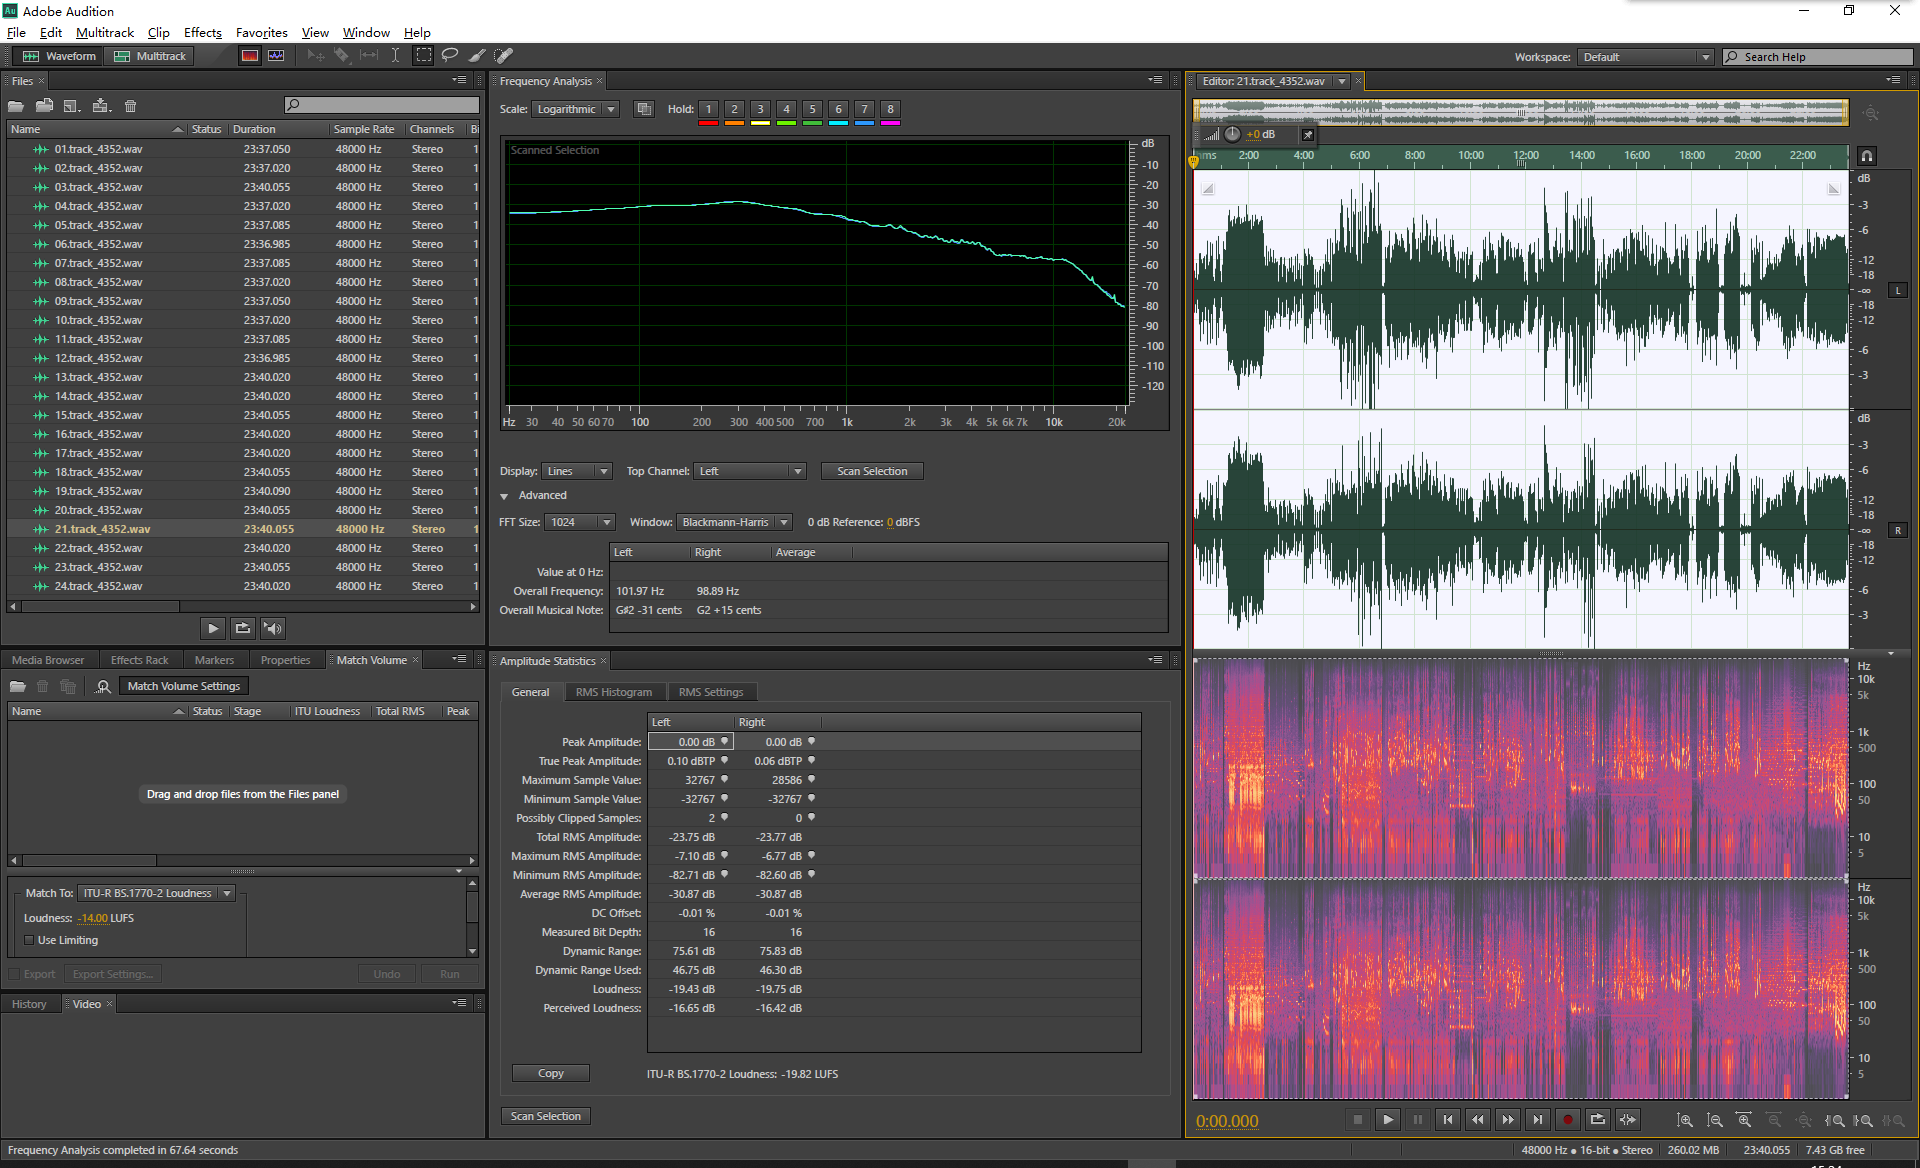Image resolution: width=1920 pixels, height=1168 pixels.
Task: Open the Workspace dropdown set to Default
Action: coord(1646,57)
